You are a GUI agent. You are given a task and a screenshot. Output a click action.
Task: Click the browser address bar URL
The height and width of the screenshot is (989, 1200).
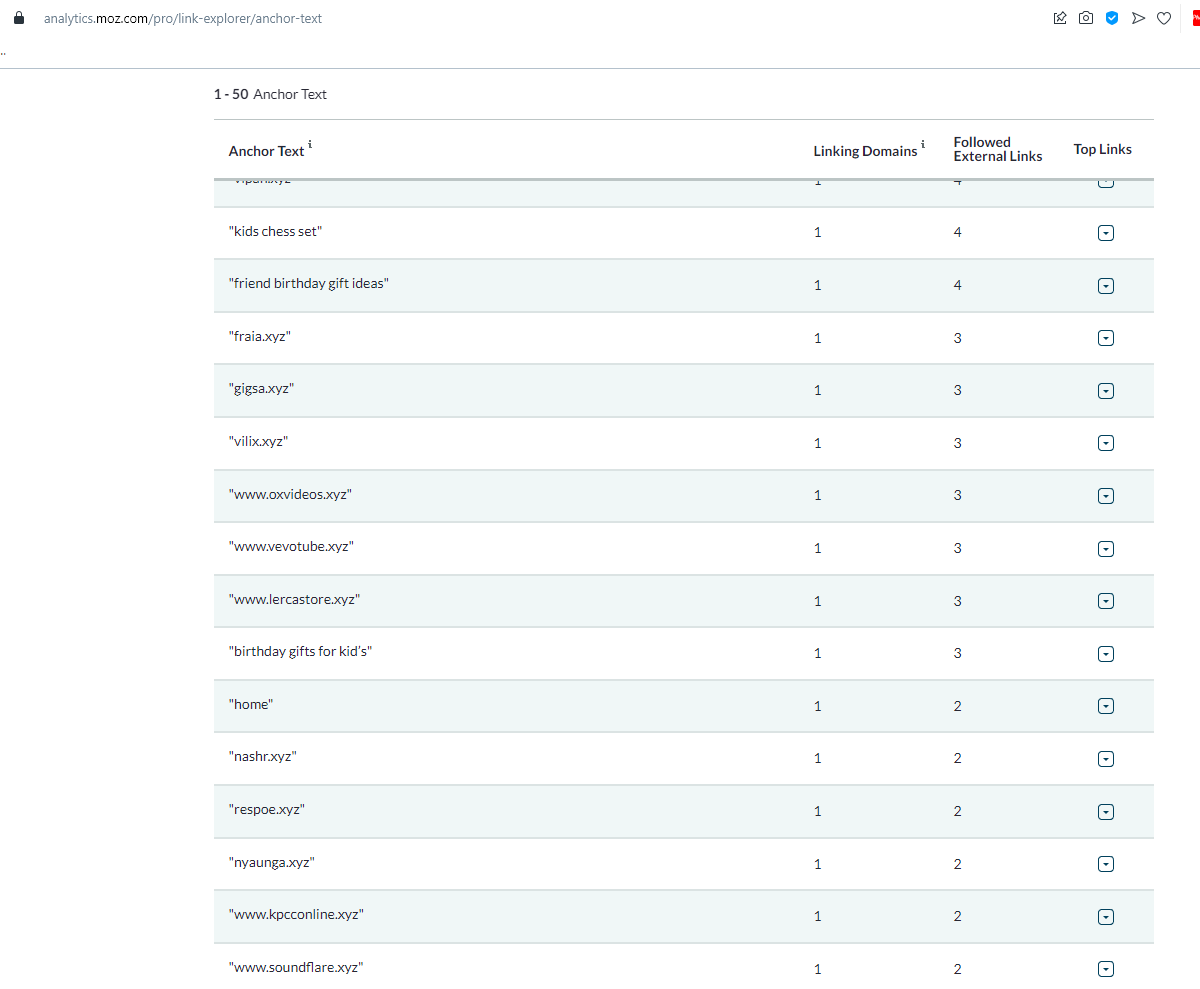pyautogui.click(x=183, y=18)
